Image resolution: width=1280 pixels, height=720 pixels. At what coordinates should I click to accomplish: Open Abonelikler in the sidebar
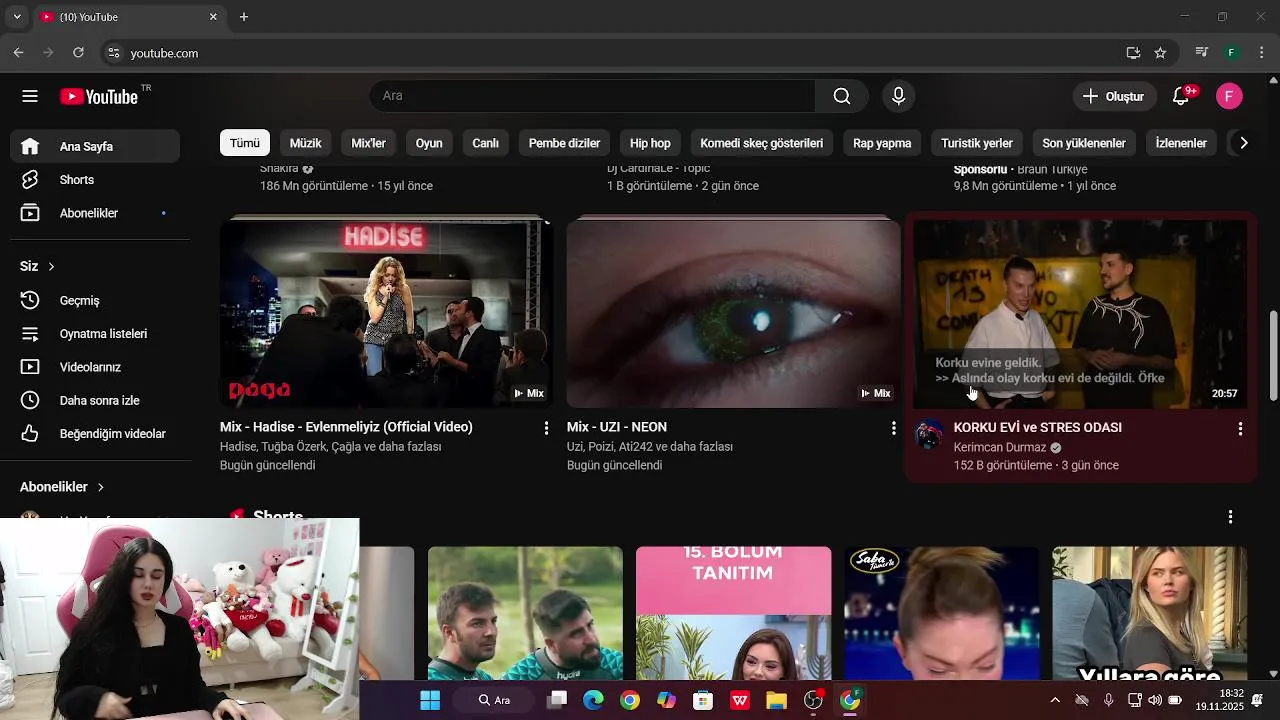click(95, 213)
